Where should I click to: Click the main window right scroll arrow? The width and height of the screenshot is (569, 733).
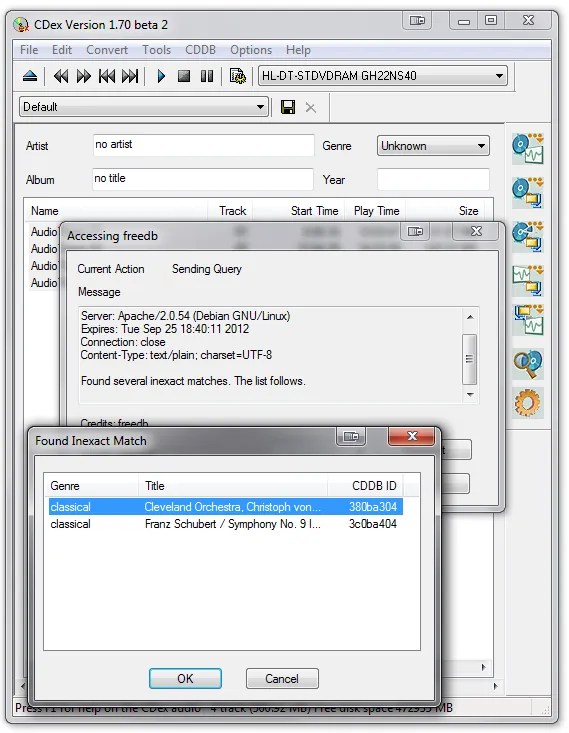coord(495,686)
